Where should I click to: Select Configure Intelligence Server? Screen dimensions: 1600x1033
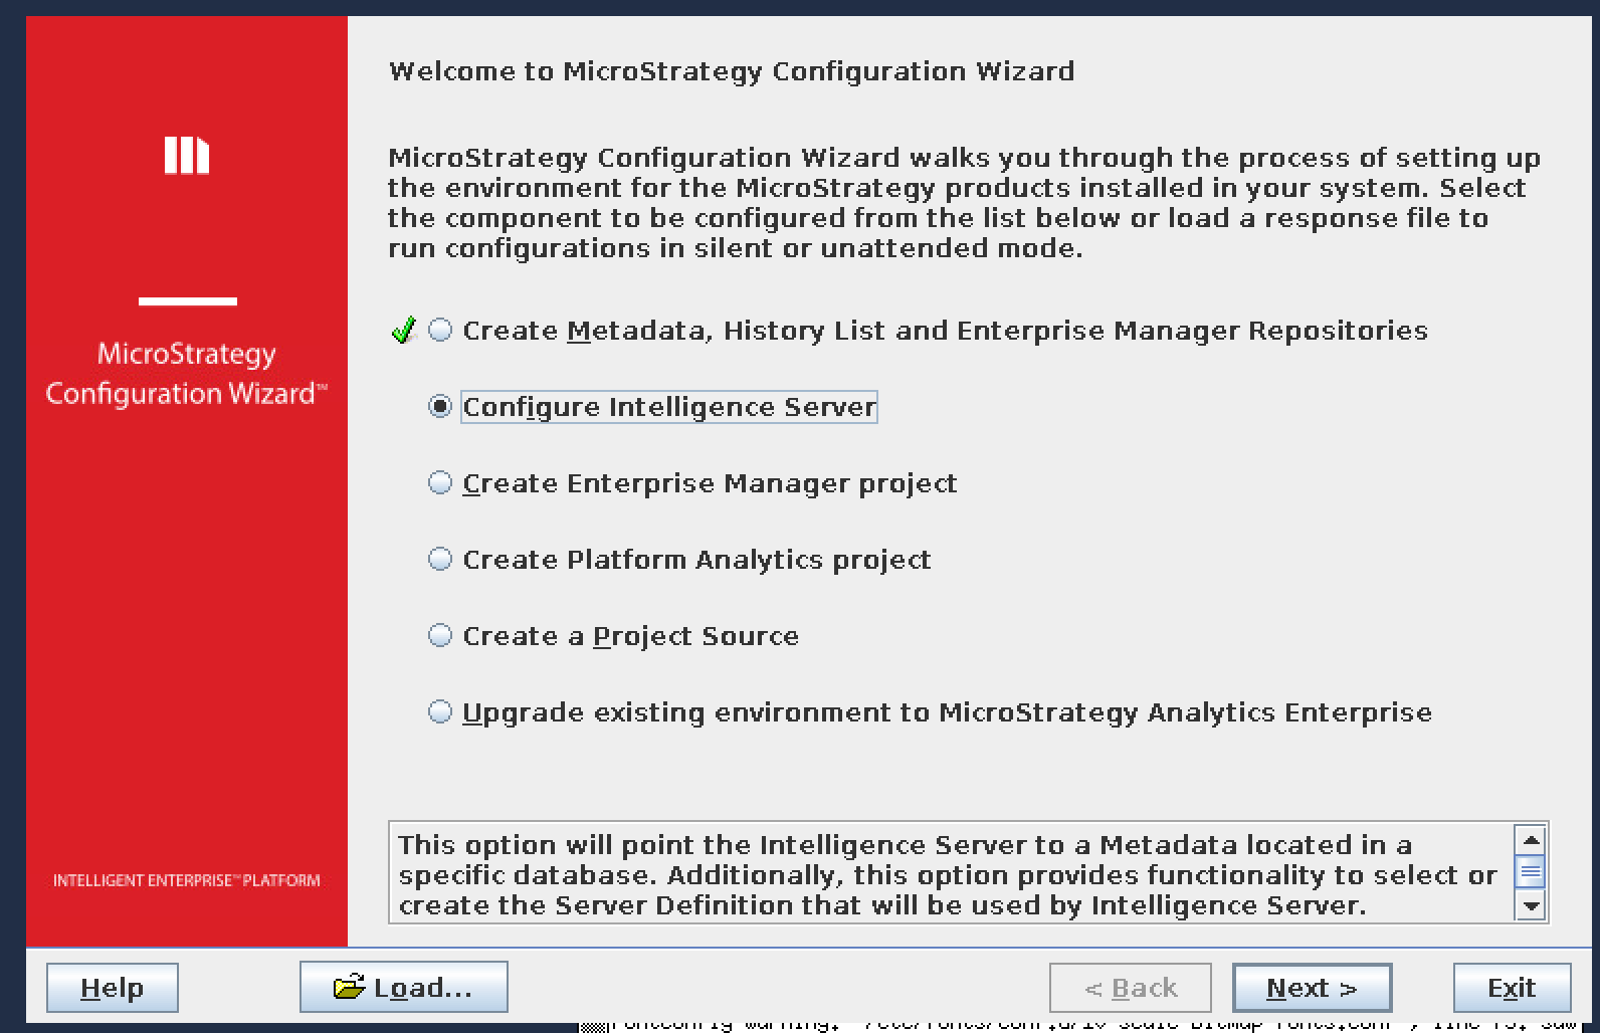(x=438, y=407)
